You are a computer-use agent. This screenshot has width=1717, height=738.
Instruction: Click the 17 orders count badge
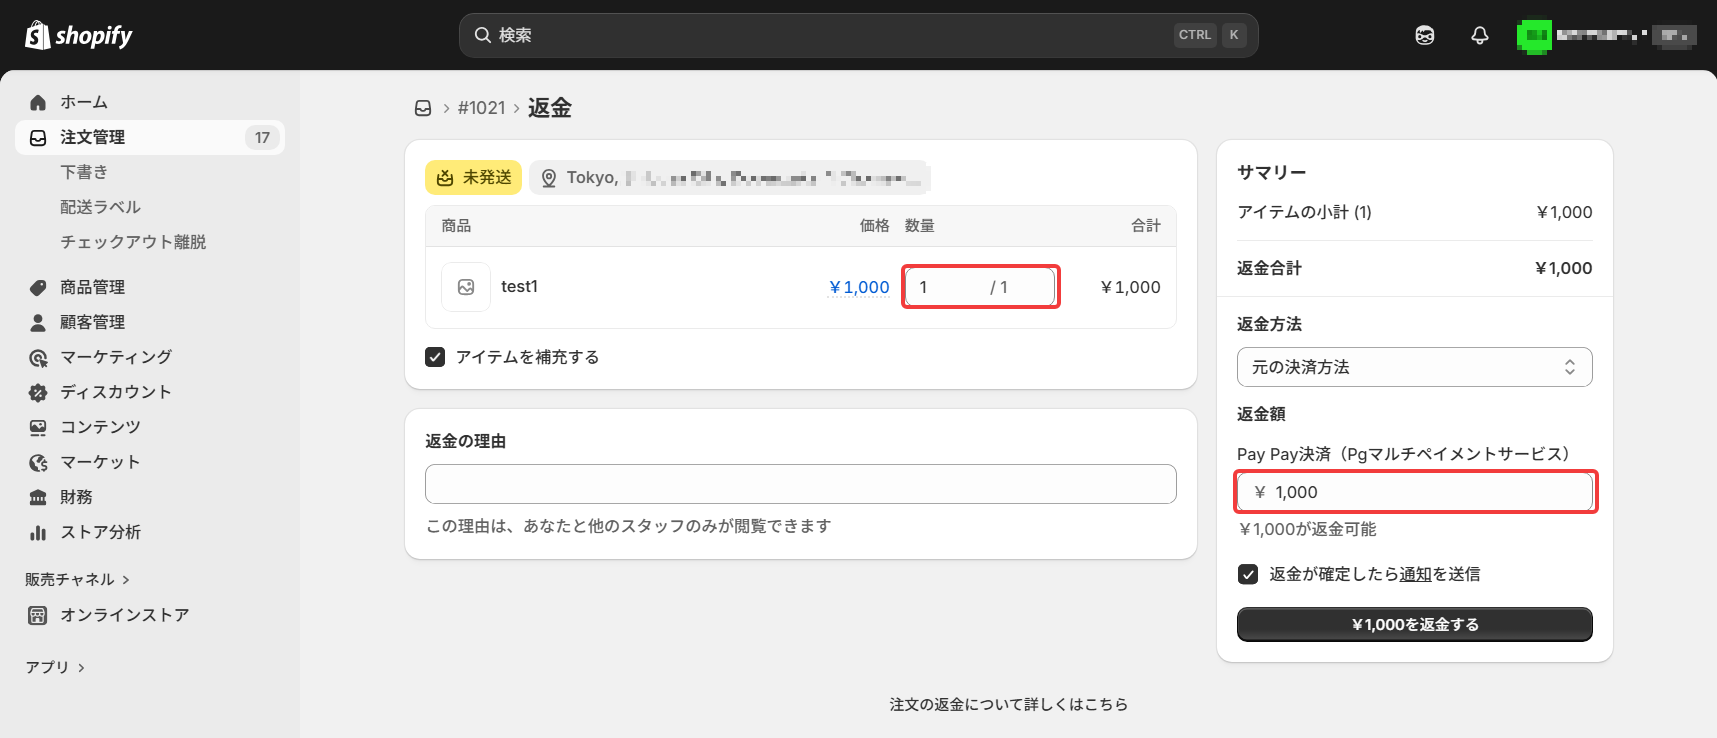[x=262, y=138]
